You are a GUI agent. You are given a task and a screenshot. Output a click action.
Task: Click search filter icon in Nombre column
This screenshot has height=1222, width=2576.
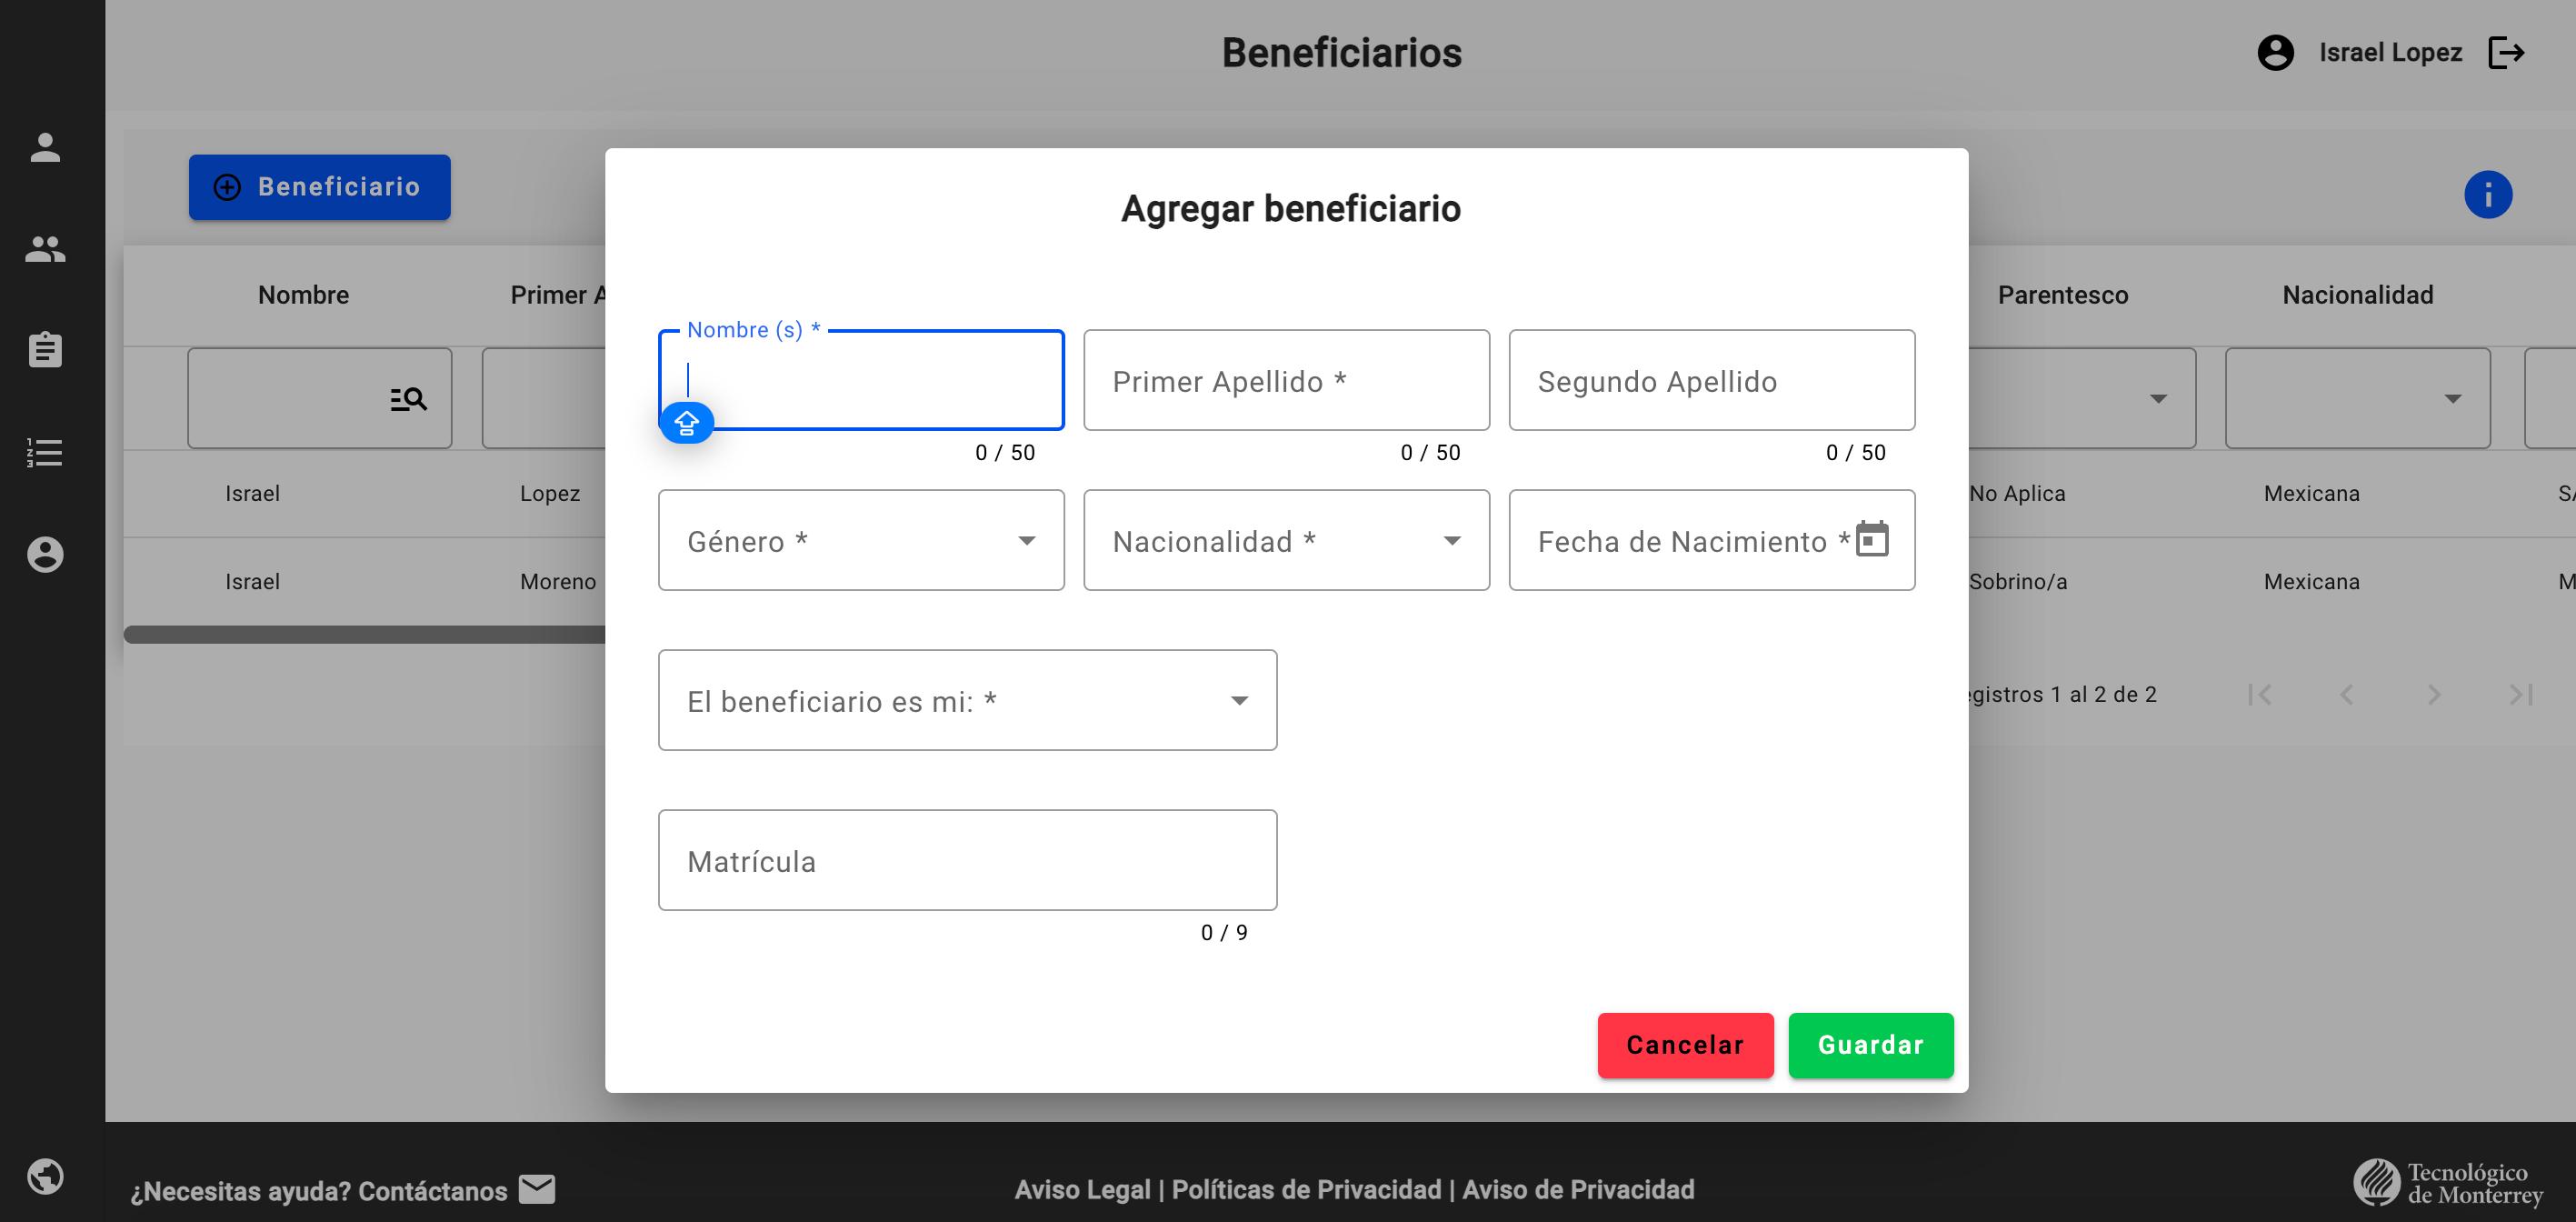pyautogui.click(x=408, y=399)
